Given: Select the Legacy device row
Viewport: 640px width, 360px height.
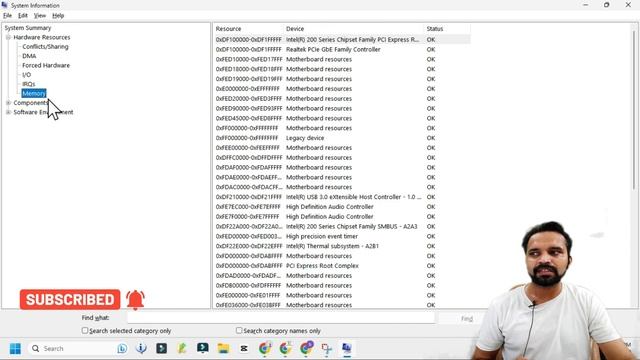Looking at the screenshot, I should 342,138.
